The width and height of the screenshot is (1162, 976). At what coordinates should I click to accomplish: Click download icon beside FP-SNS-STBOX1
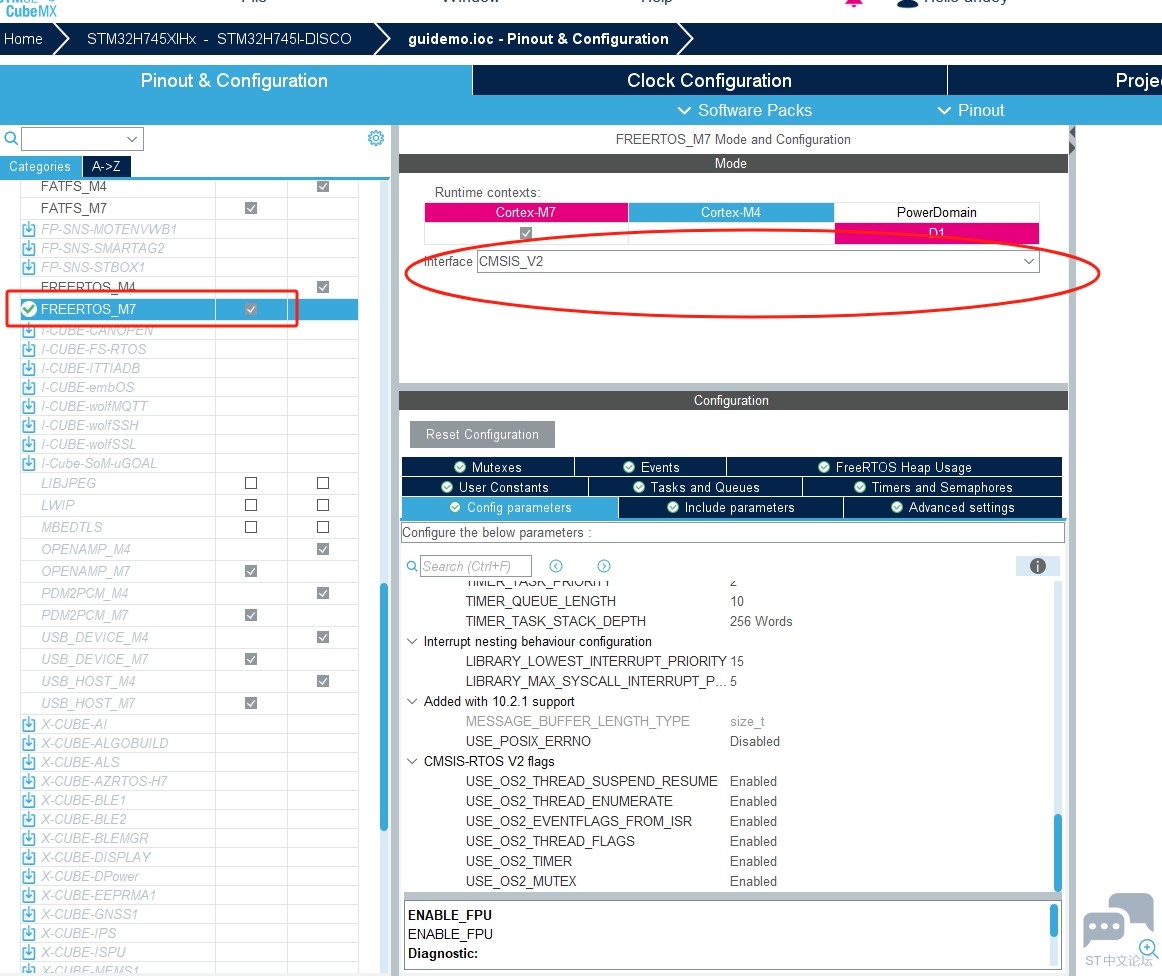point(29,267)
